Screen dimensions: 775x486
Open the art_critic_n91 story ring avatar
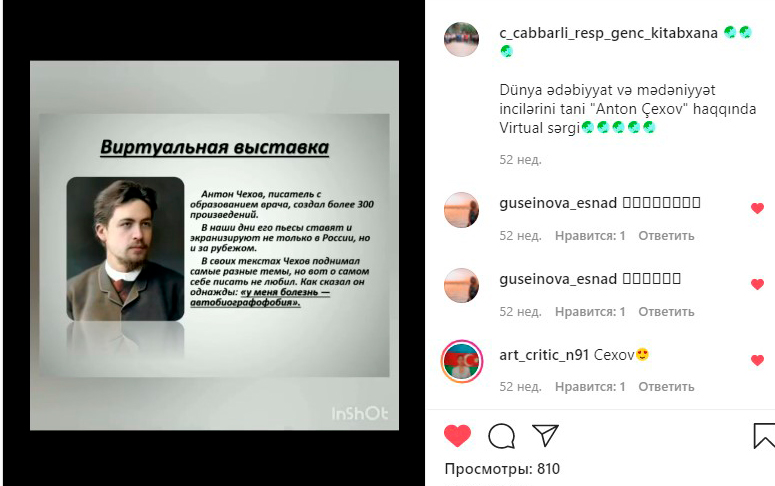click(462, 361)
